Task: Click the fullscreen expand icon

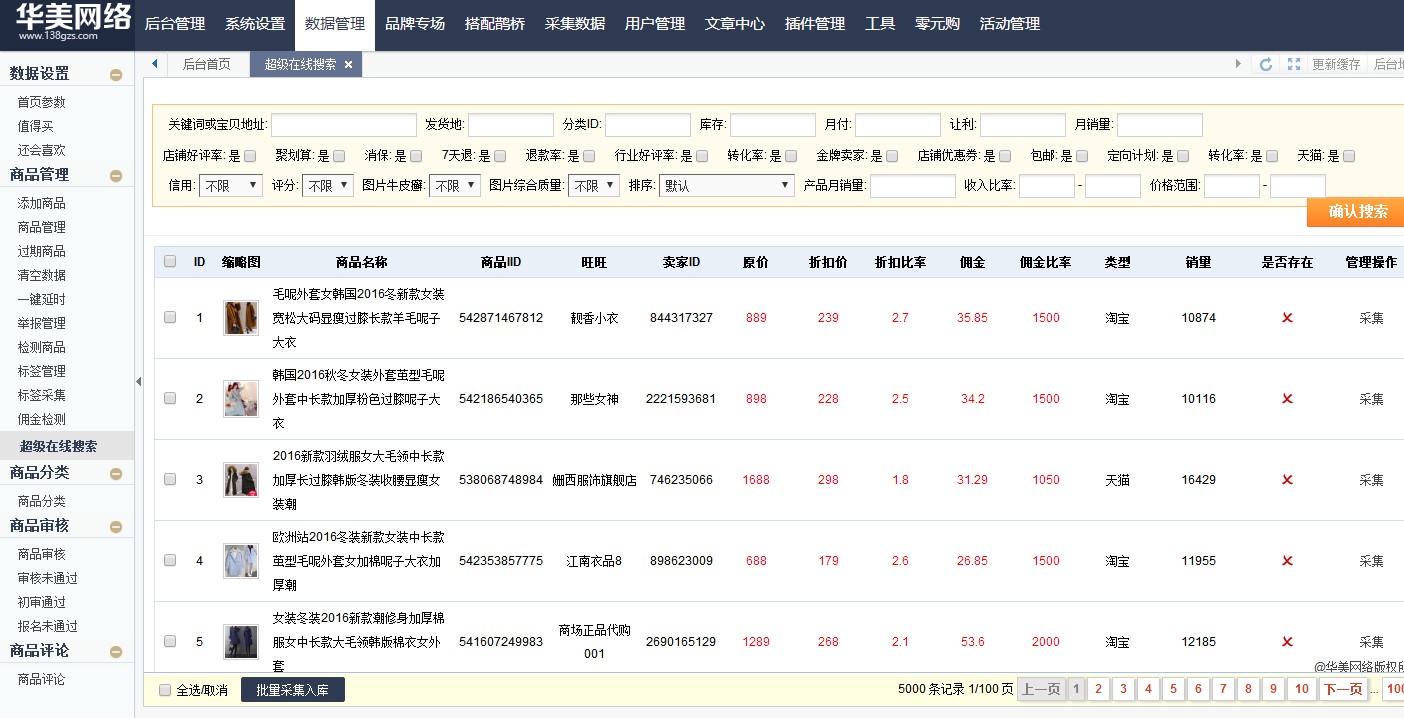Action: 1294,64
